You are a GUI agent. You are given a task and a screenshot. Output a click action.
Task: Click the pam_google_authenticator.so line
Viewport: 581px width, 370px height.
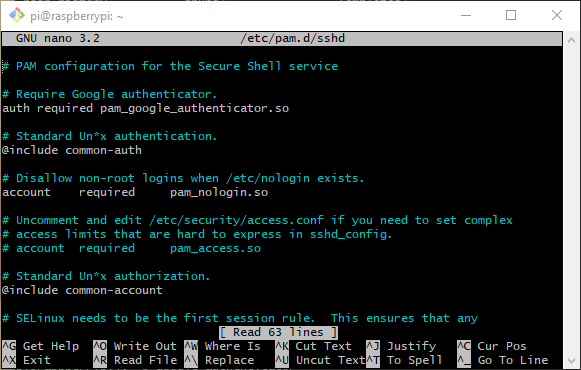pos(146,109)
